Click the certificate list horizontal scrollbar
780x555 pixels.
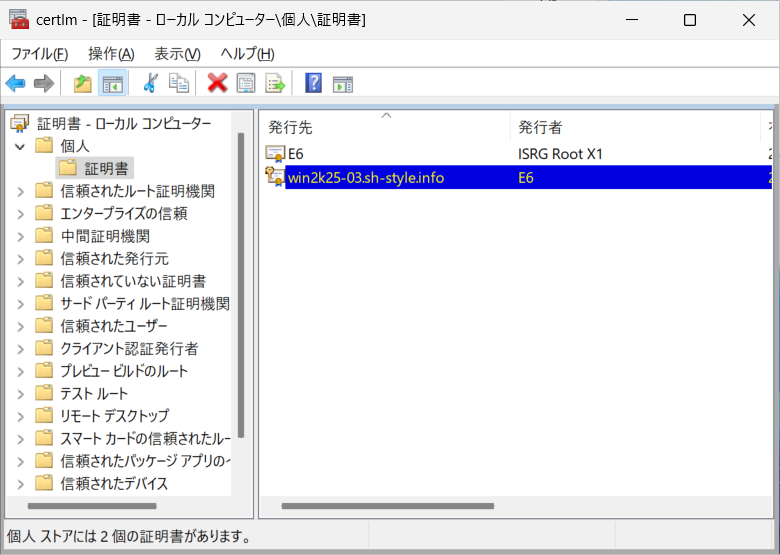388,506
